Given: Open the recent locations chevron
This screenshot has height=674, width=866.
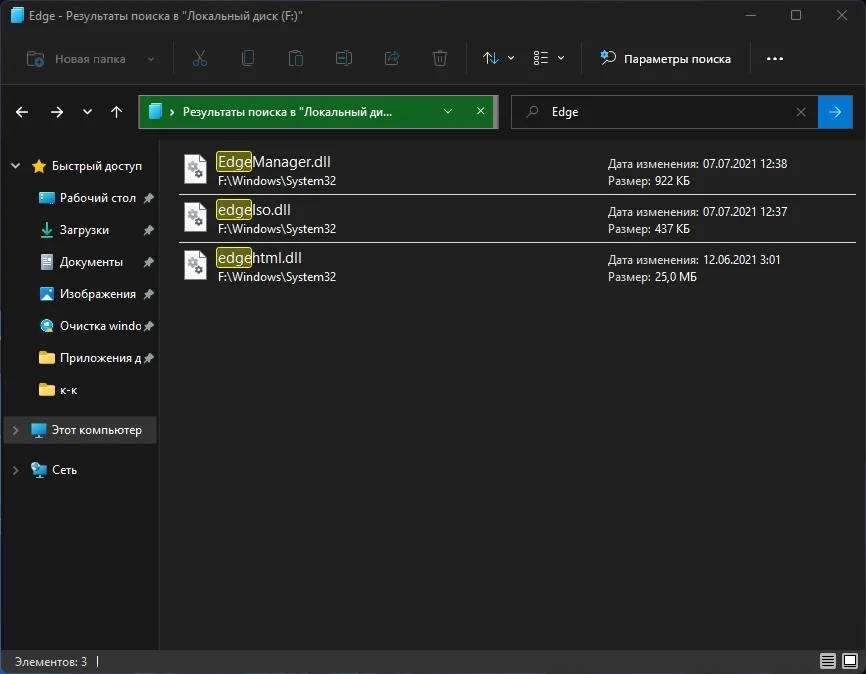Looking at the screenshot, I should click(87, 112).
